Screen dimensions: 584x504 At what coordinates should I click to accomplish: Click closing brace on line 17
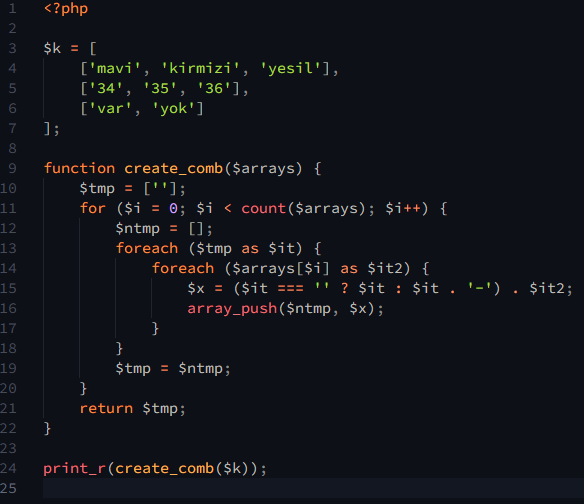coord(155,329)
